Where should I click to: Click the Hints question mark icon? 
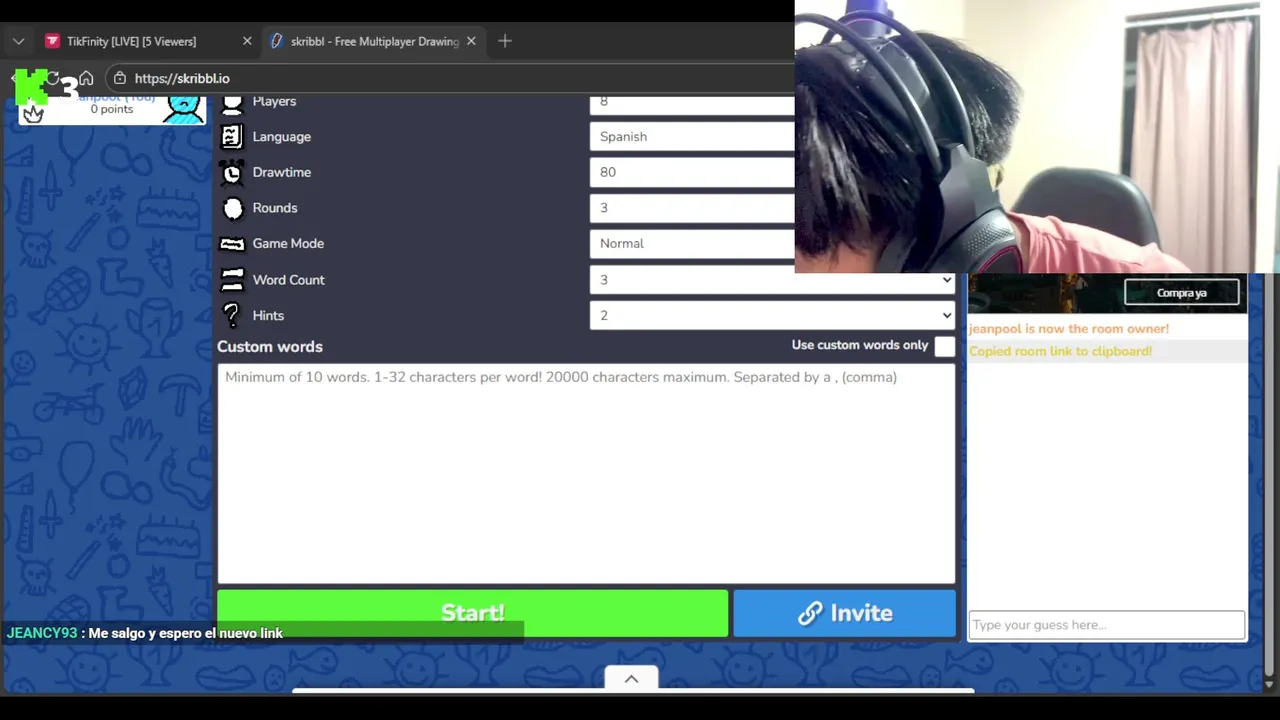point(232,315)
